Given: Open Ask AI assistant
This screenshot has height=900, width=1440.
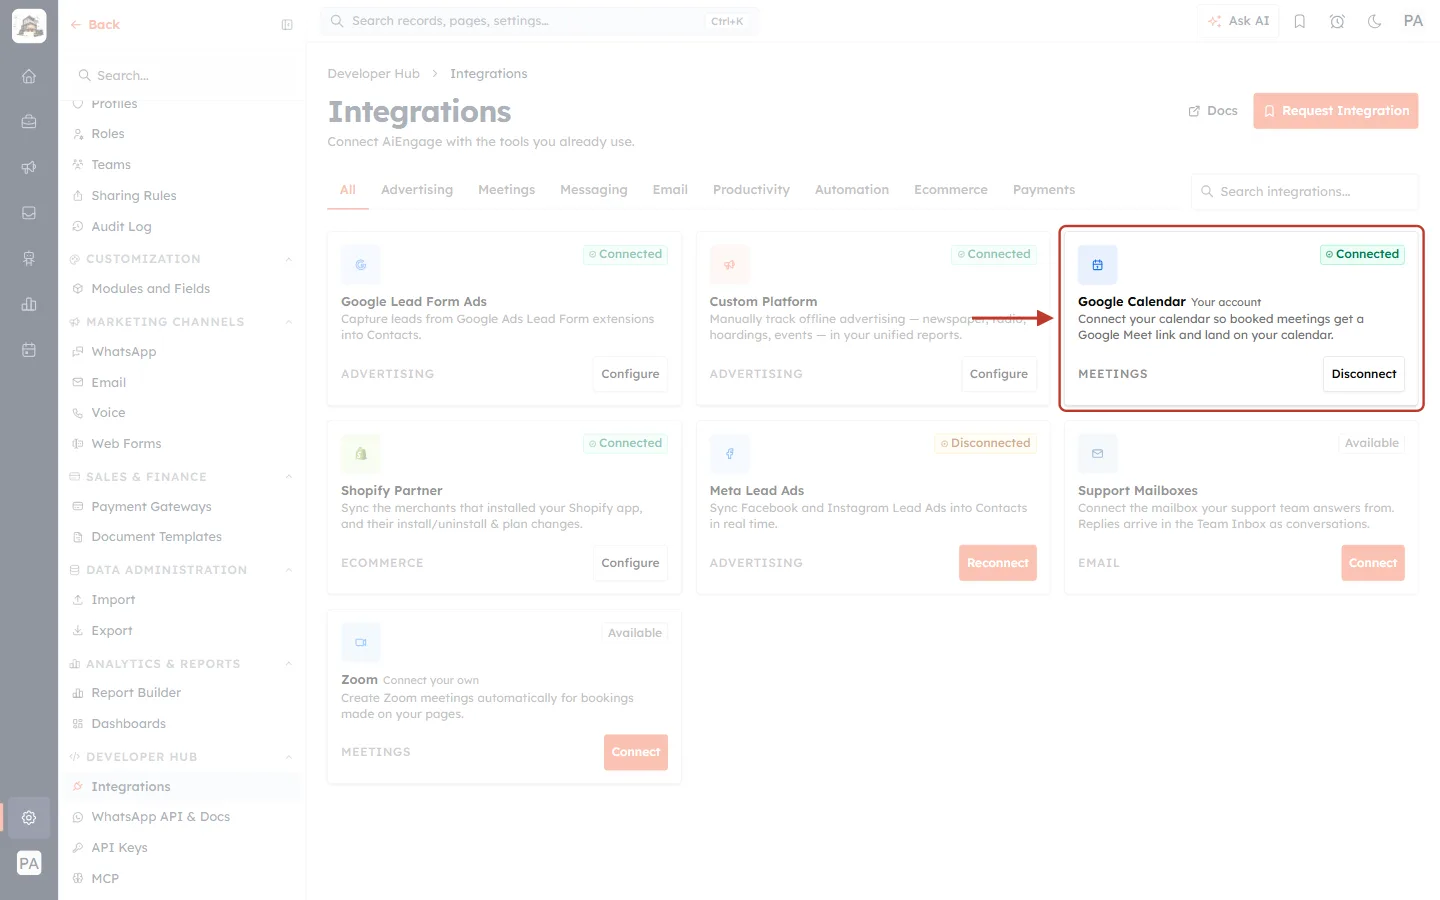Looking at the screenshot, I should (1239, 21).
